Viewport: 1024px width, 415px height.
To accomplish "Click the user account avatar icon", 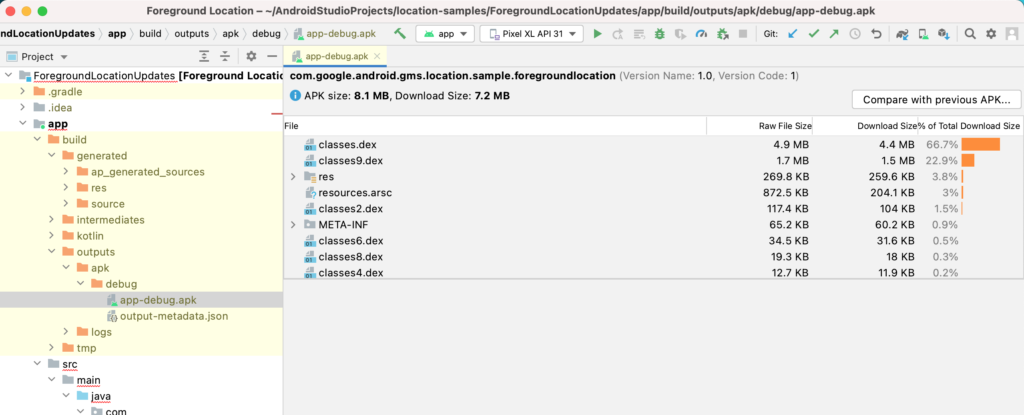I will pos(1013,34).
